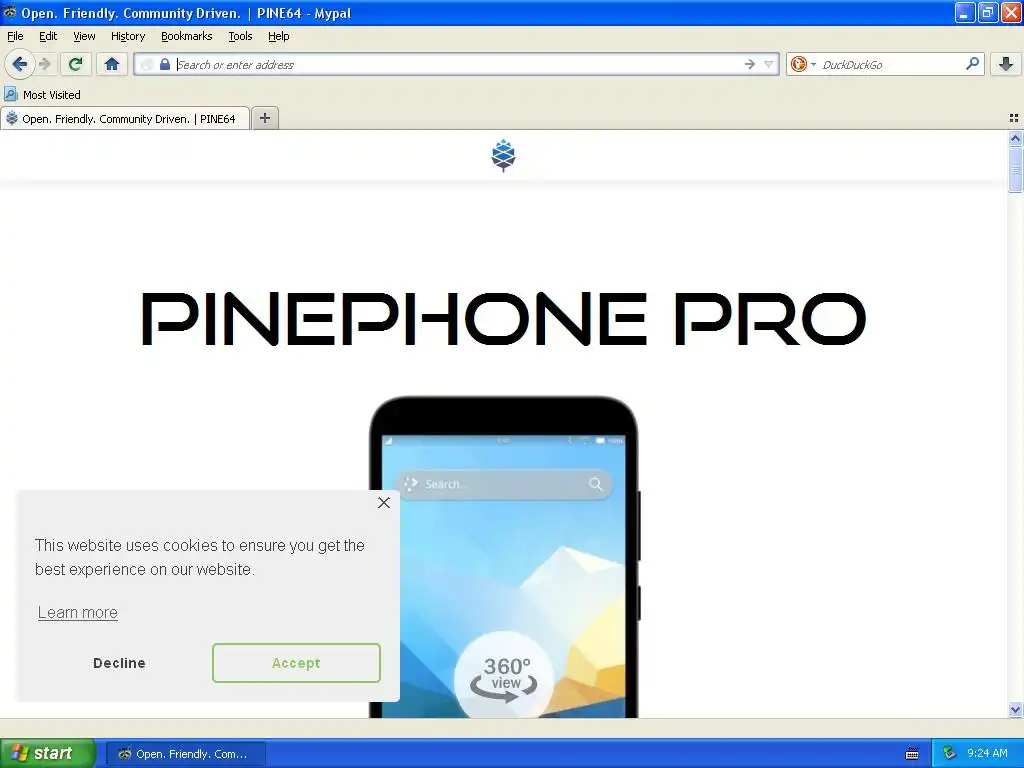The width and height of the screenshot is (1024, 768).
Task: Open the File menu
Action: (15, 36)
